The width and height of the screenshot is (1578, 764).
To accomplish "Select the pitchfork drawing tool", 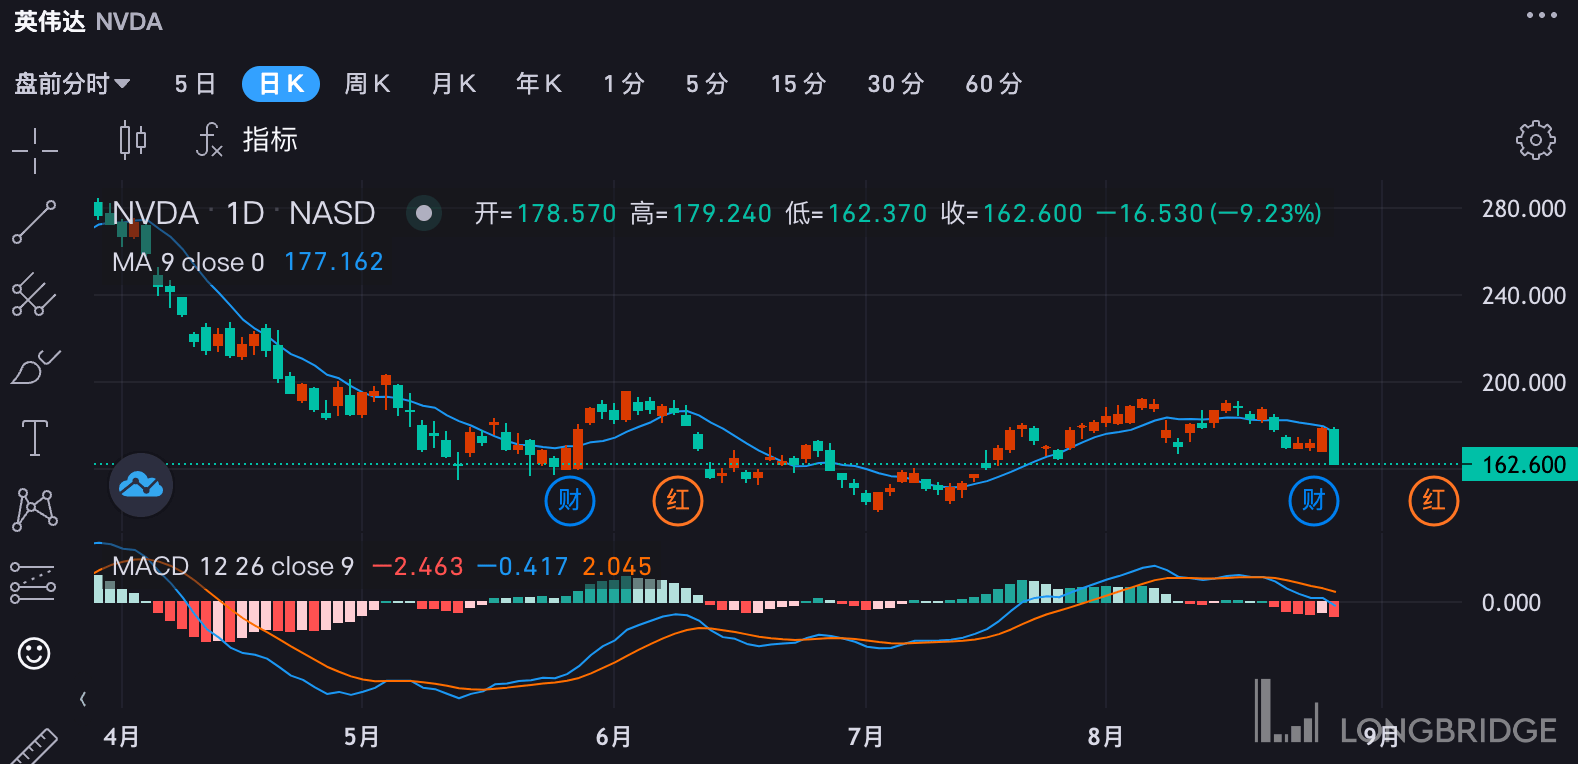I will point(34,294).
